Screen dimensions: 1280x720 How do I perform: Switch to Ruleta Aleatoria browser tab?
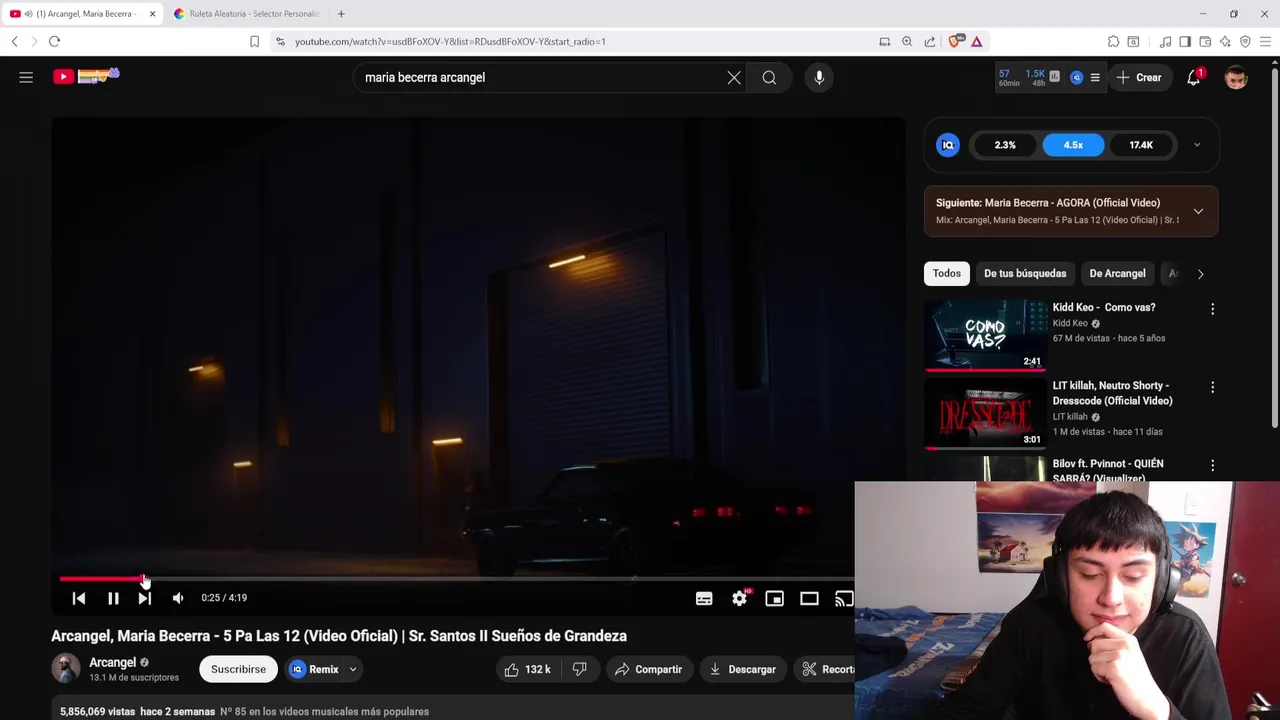click(x=246, y=14)
